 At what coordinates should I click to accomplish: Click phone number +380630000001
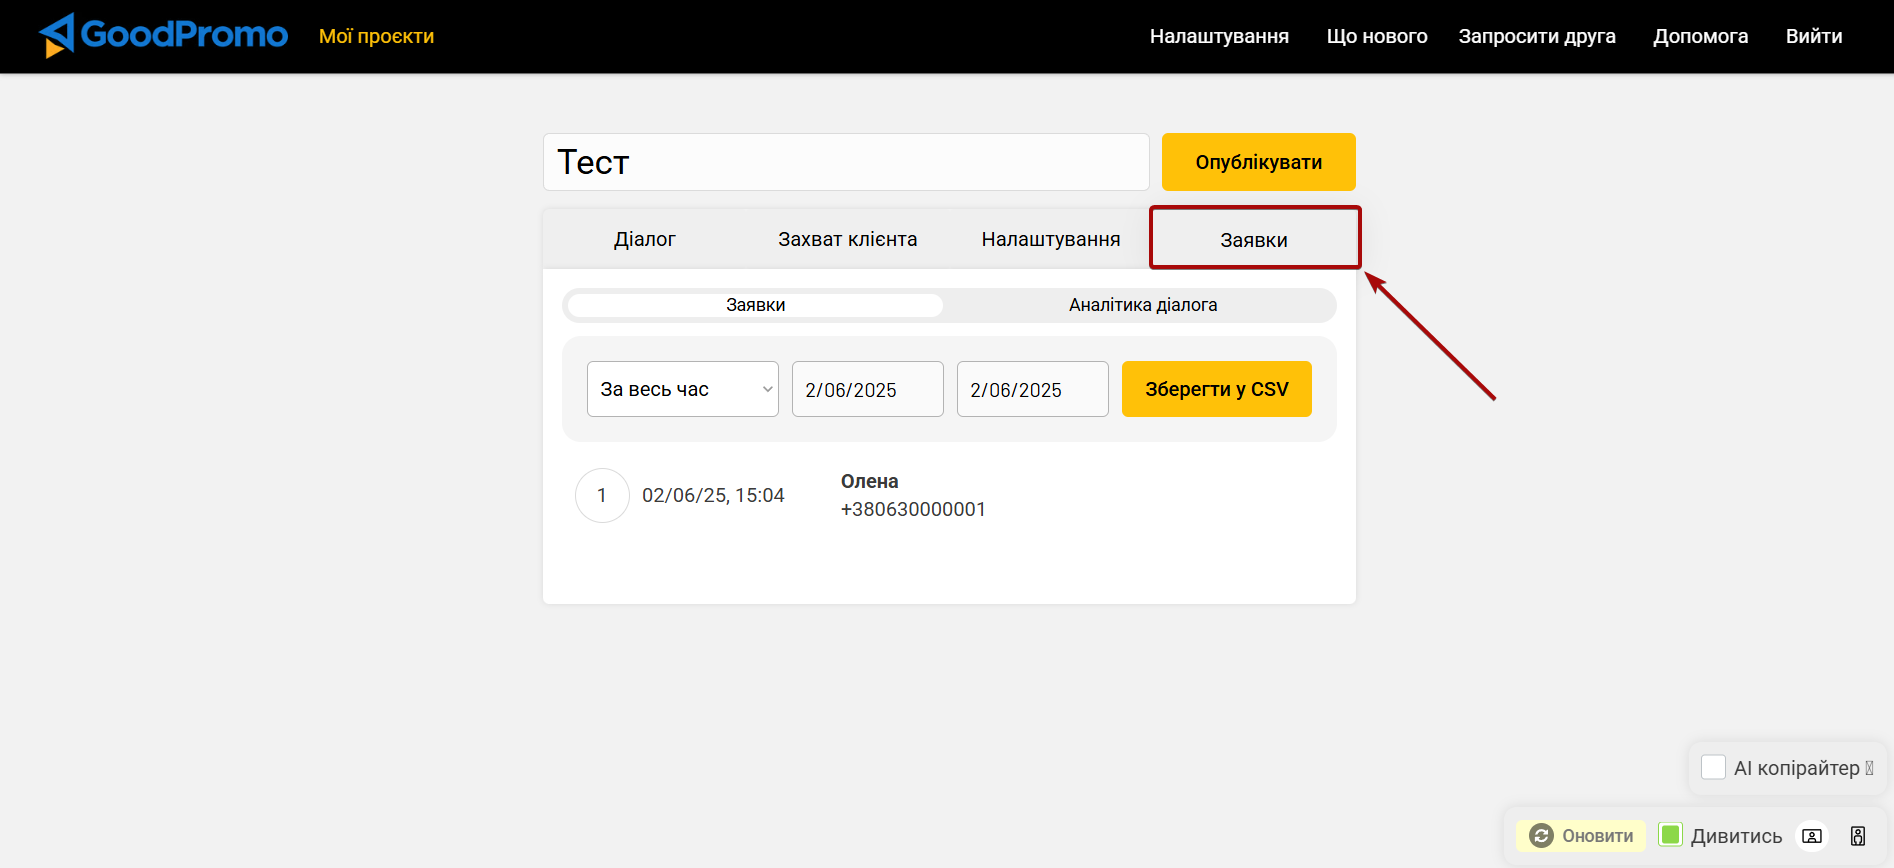913,509
